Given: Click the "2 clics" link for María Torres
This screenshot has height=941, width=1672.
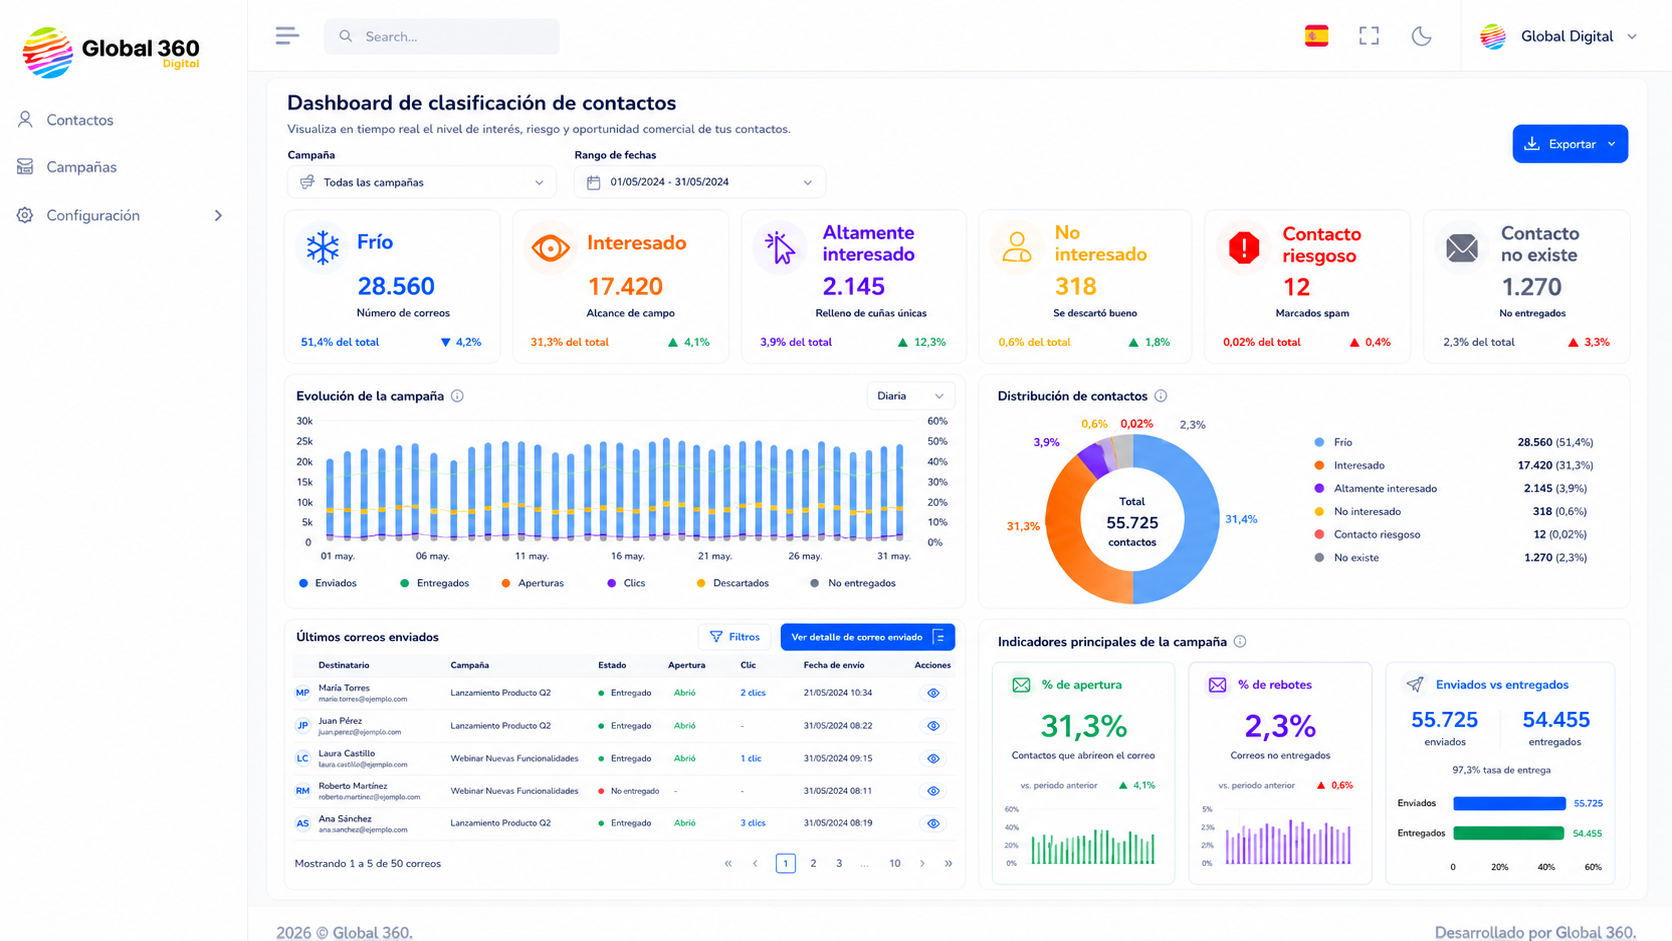Looking at the screenshot, I should click(x=753, y=693).
